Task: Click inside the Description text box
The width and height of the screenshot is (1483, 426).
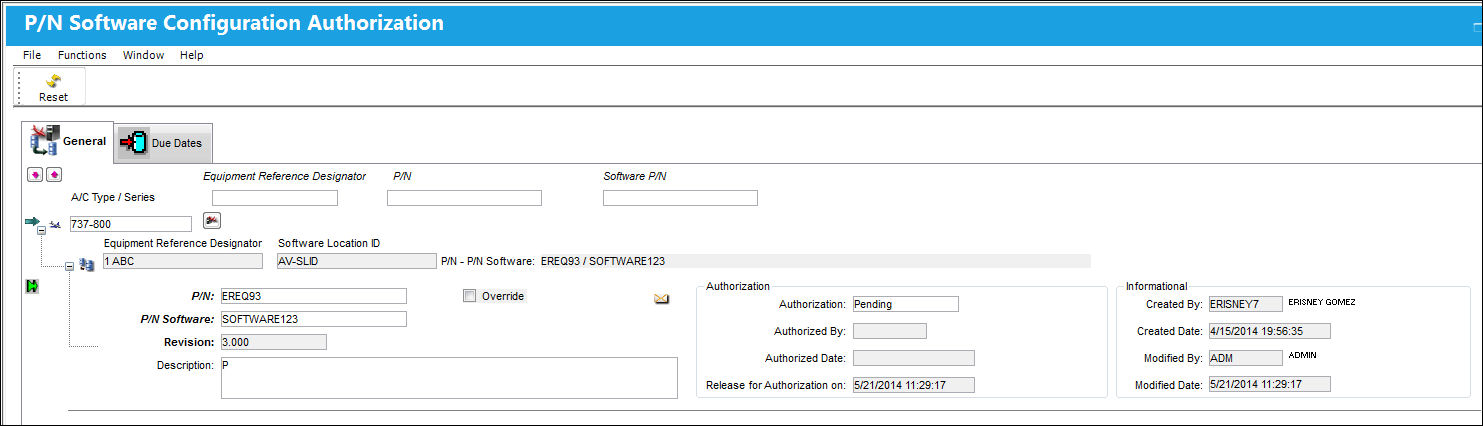Action: coord(449,378)
